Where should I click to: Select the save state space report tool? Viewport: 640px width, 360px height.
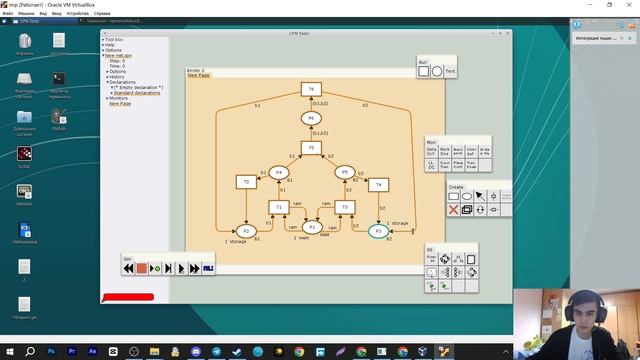tap(471, 259)
